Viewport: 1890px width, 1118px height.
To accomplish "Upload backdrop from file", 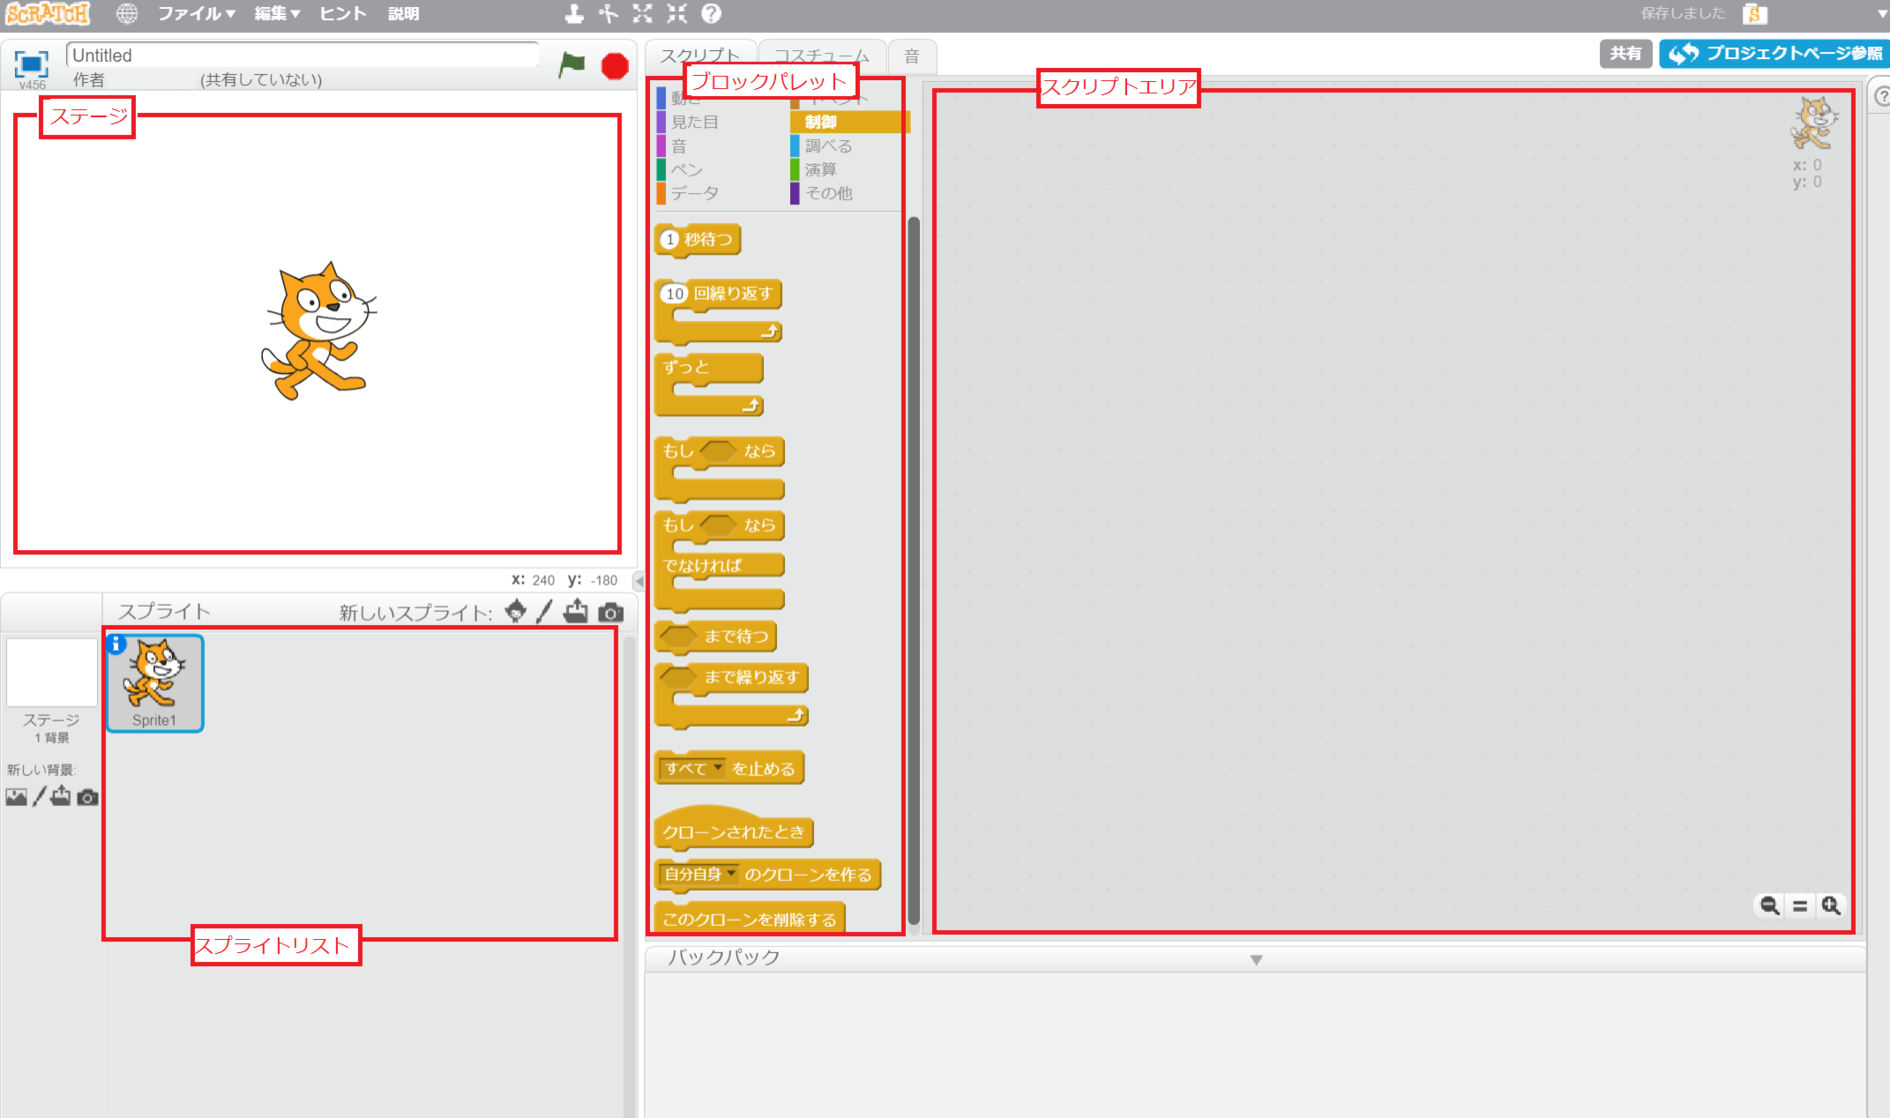I will (61, 797).
